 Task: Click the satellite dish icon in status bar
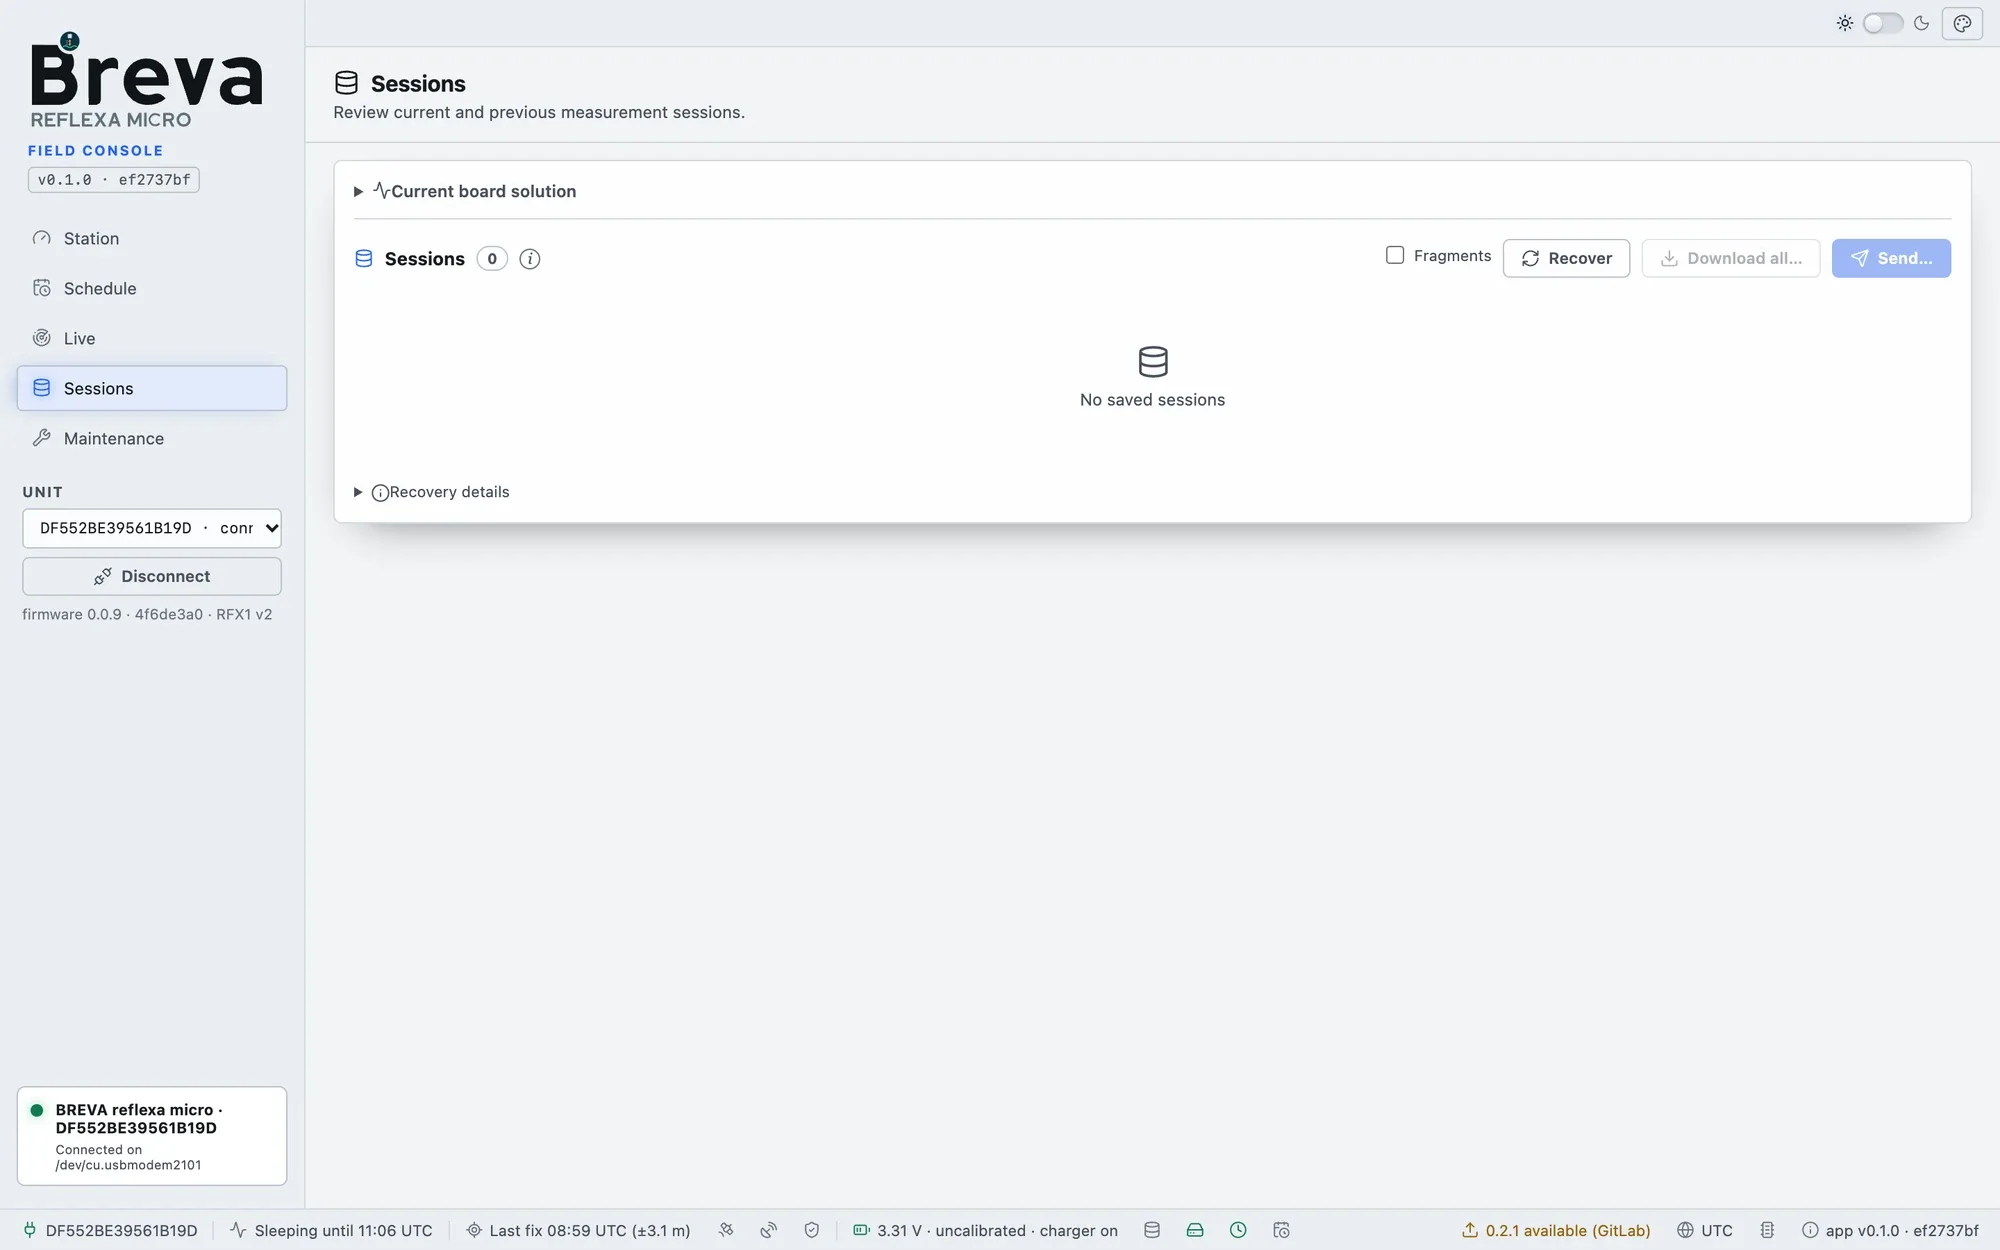coord(769,1230)
